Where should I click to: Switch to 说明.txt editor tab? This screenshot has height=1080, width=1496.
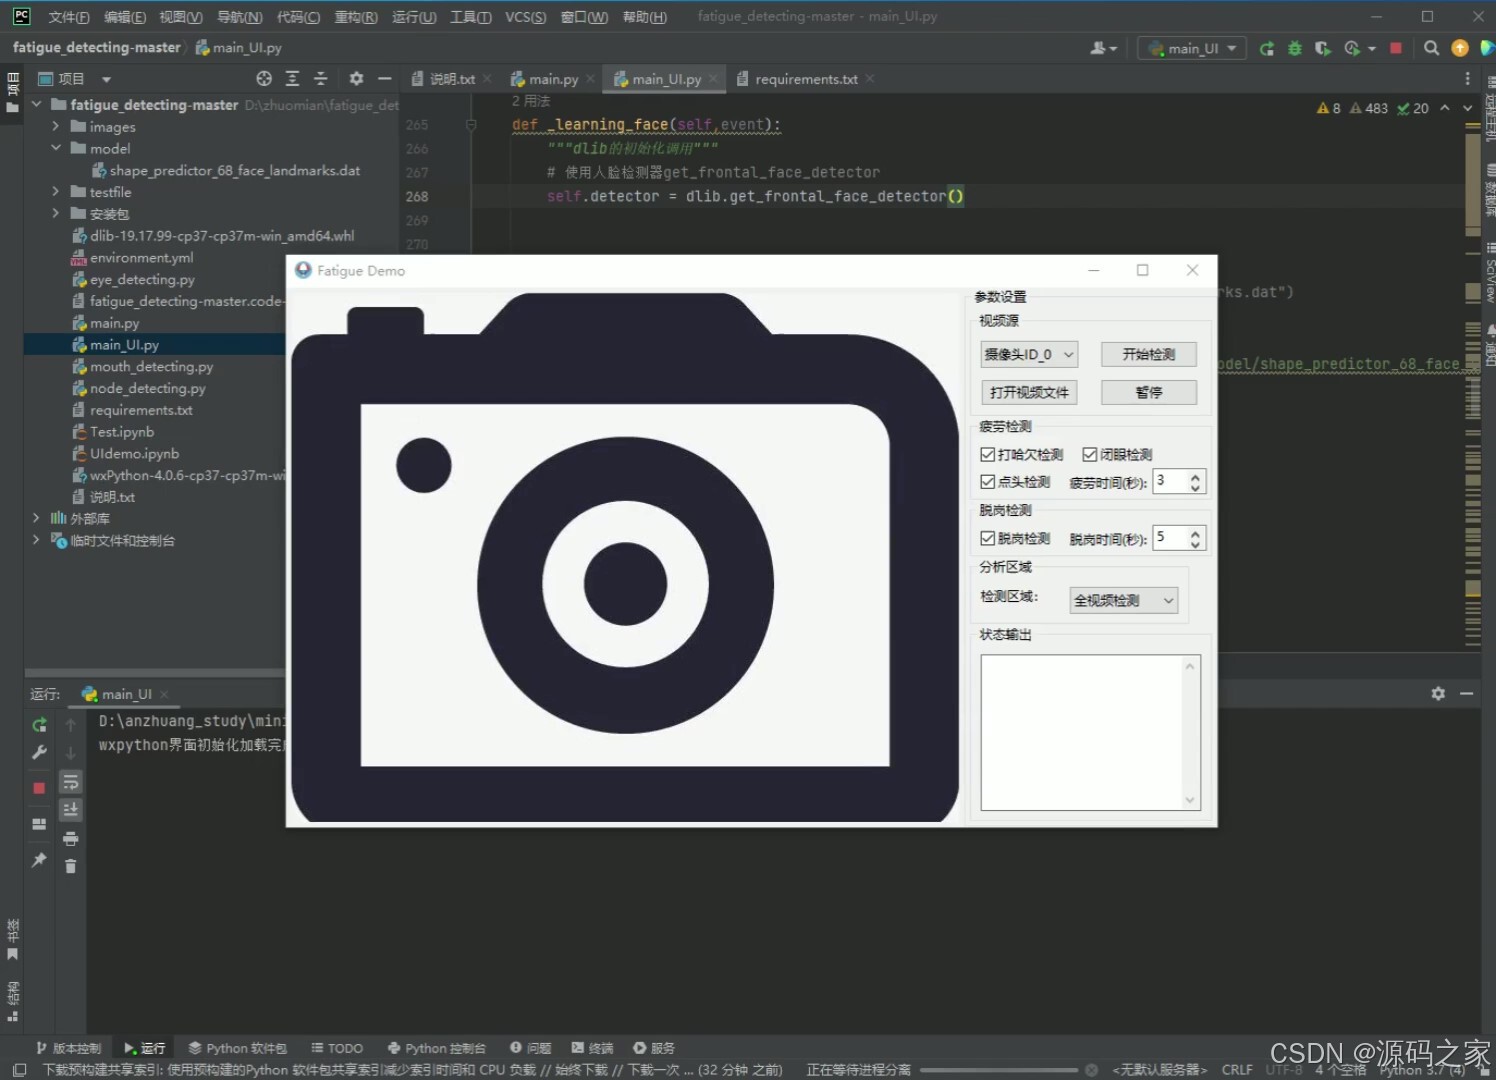(x=451, y=79)
